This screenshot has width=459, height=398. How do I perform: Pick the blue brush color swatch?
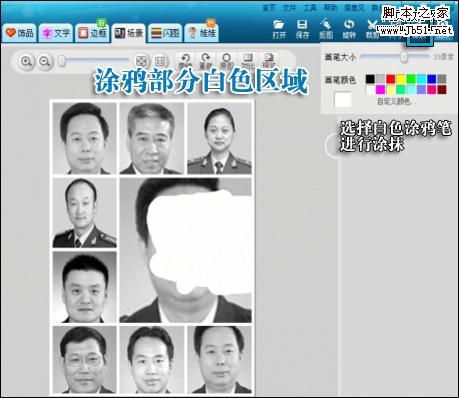(432, 79)
